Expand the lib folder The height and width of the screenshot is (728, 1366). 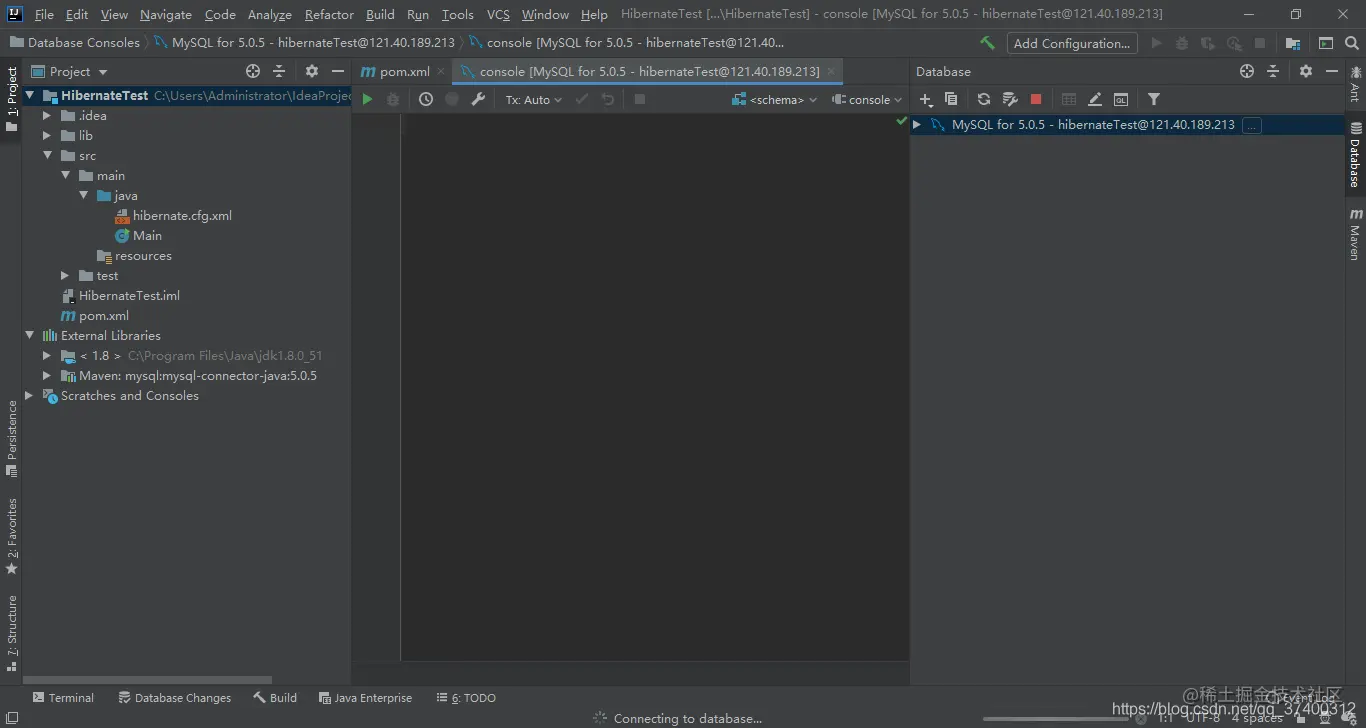click(47, 136)
